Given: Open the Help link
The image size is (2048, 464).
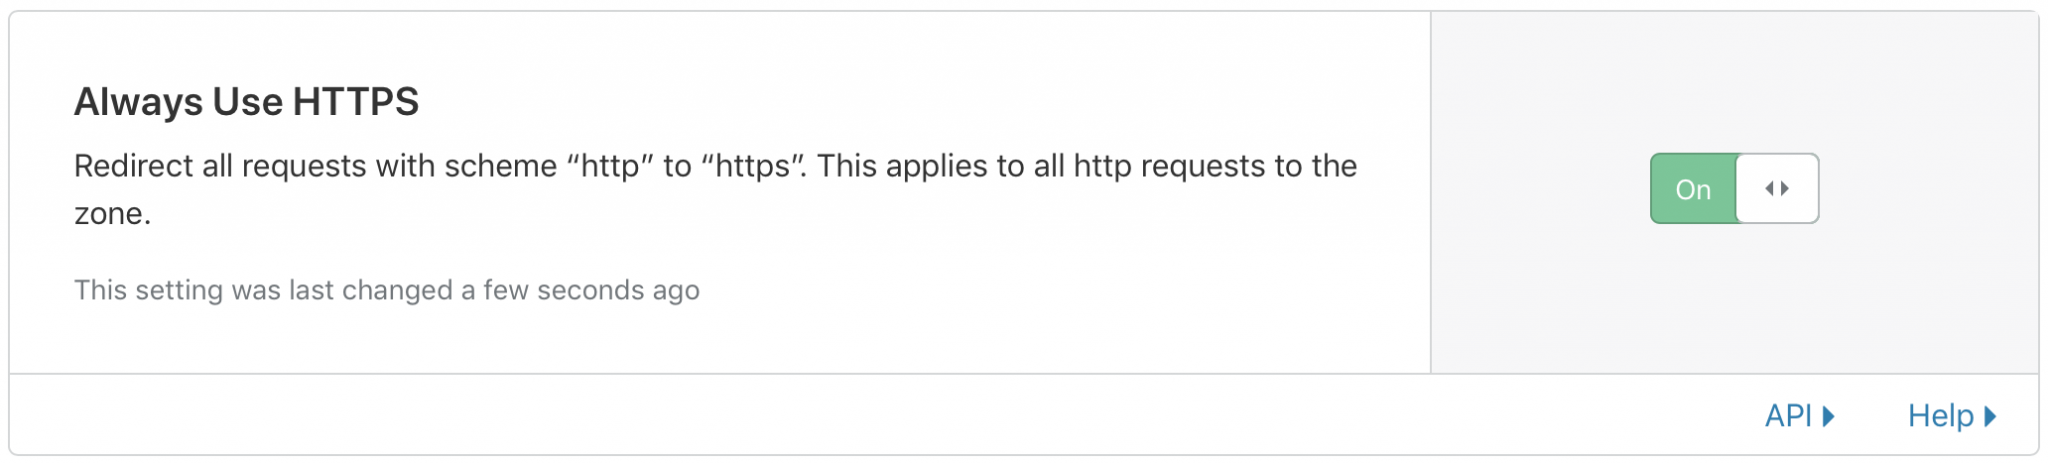Looking at the screenshot, I should [x=1951, y=415].
